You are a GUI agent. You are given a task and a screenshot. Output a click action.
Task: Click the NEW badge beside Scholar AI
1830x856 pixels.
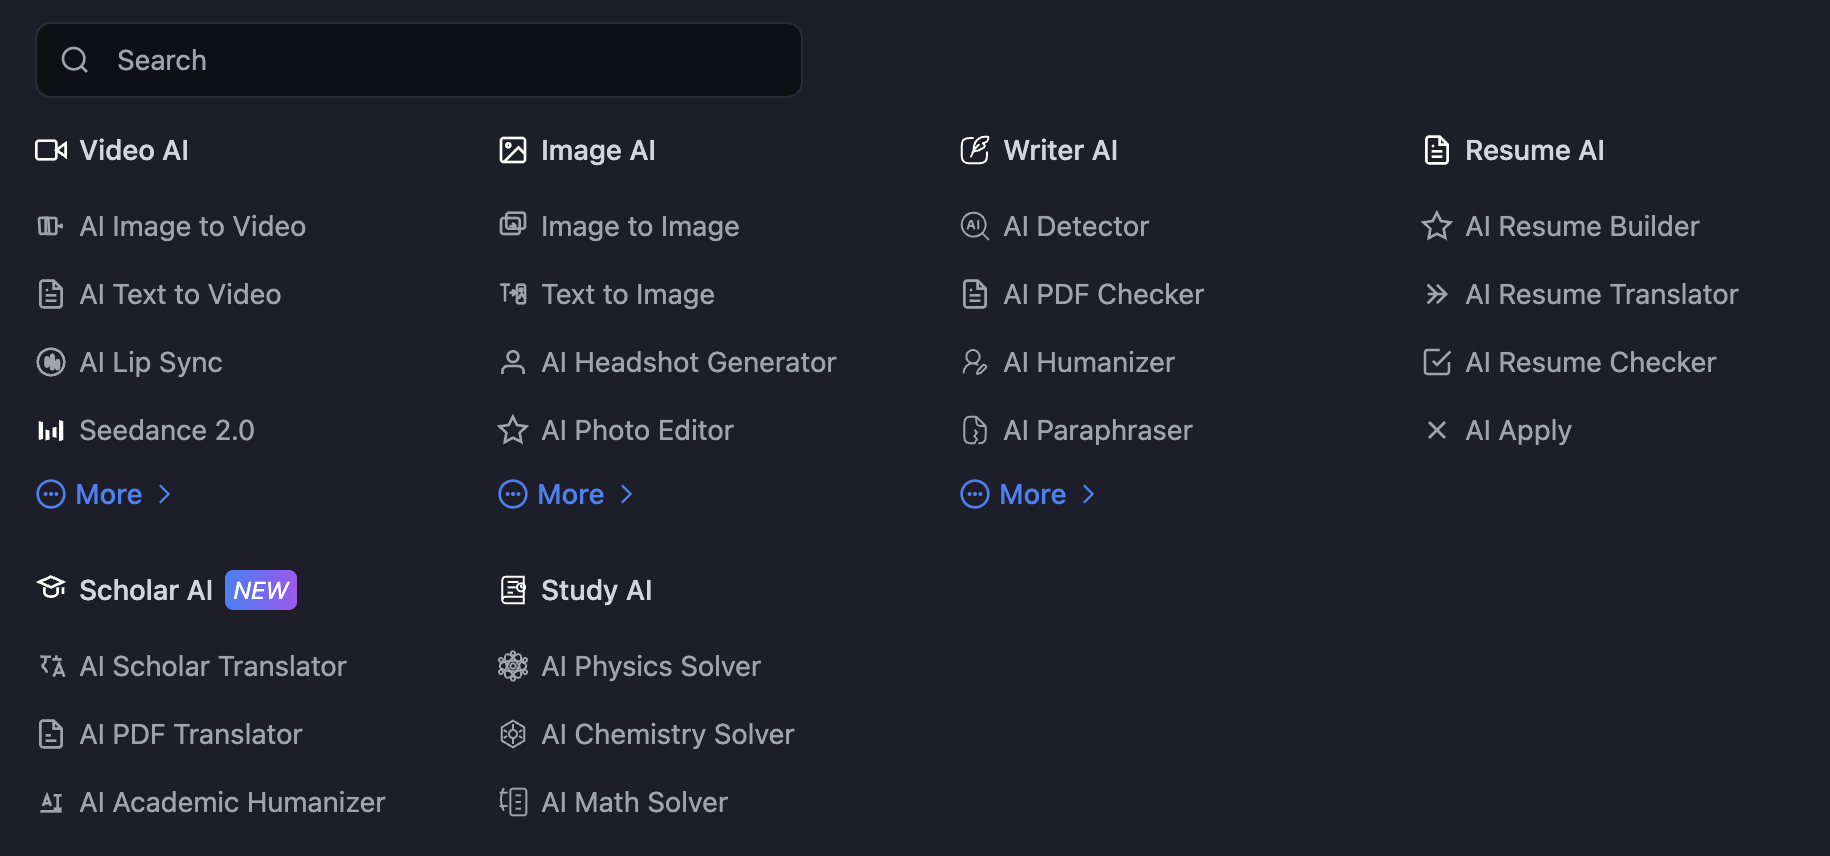pyautogui.click(x=261, y=590)
